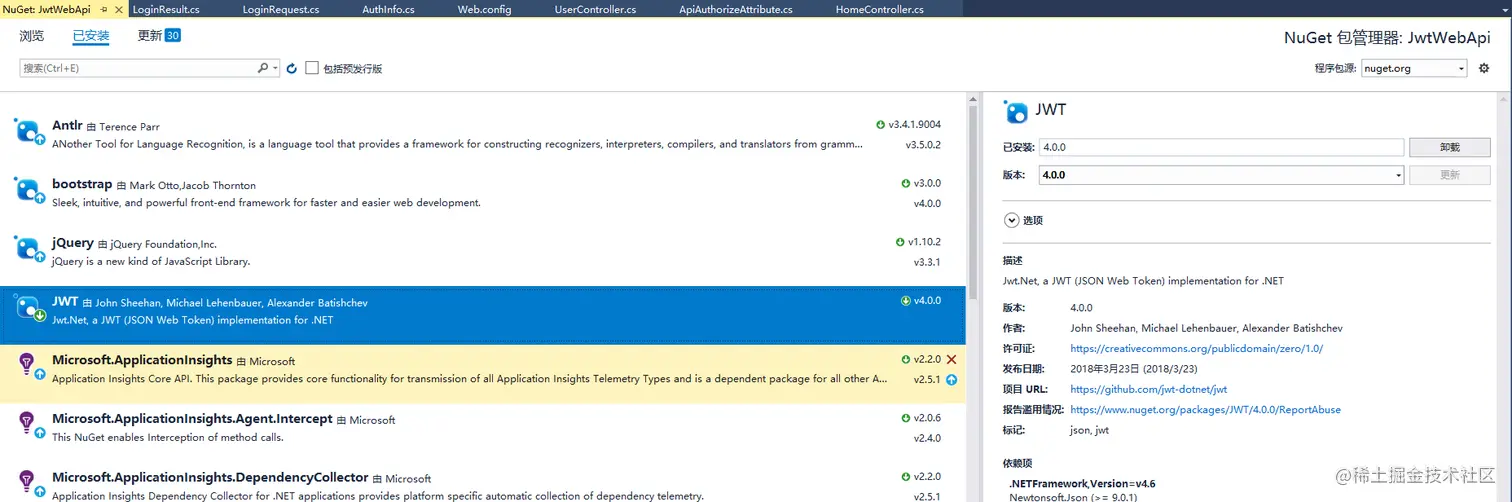This screenshot has width=1512, height=502.
Task: Select the Antlr package row
Action: pos(483,134)
